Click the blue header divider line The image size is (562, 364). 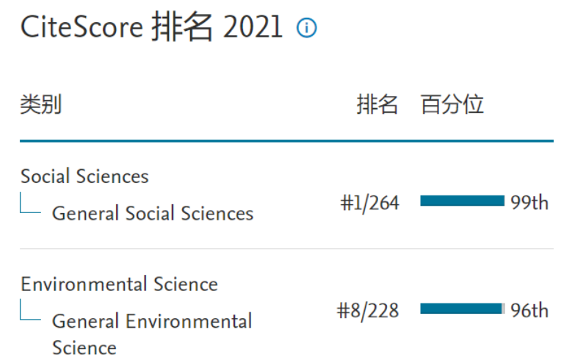[287, 141]
